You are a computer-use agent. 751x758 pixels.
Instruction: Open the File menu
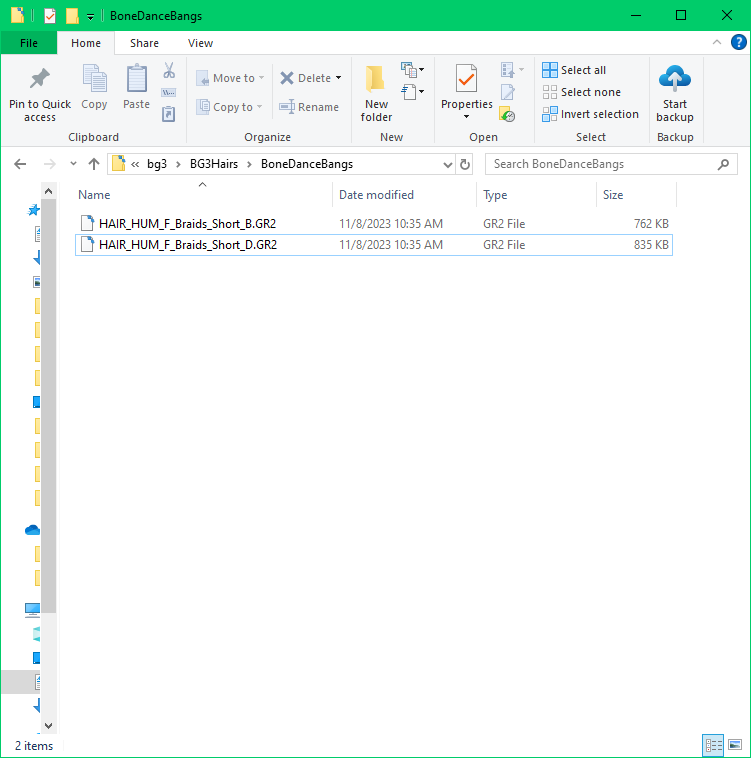click(29, 43)
